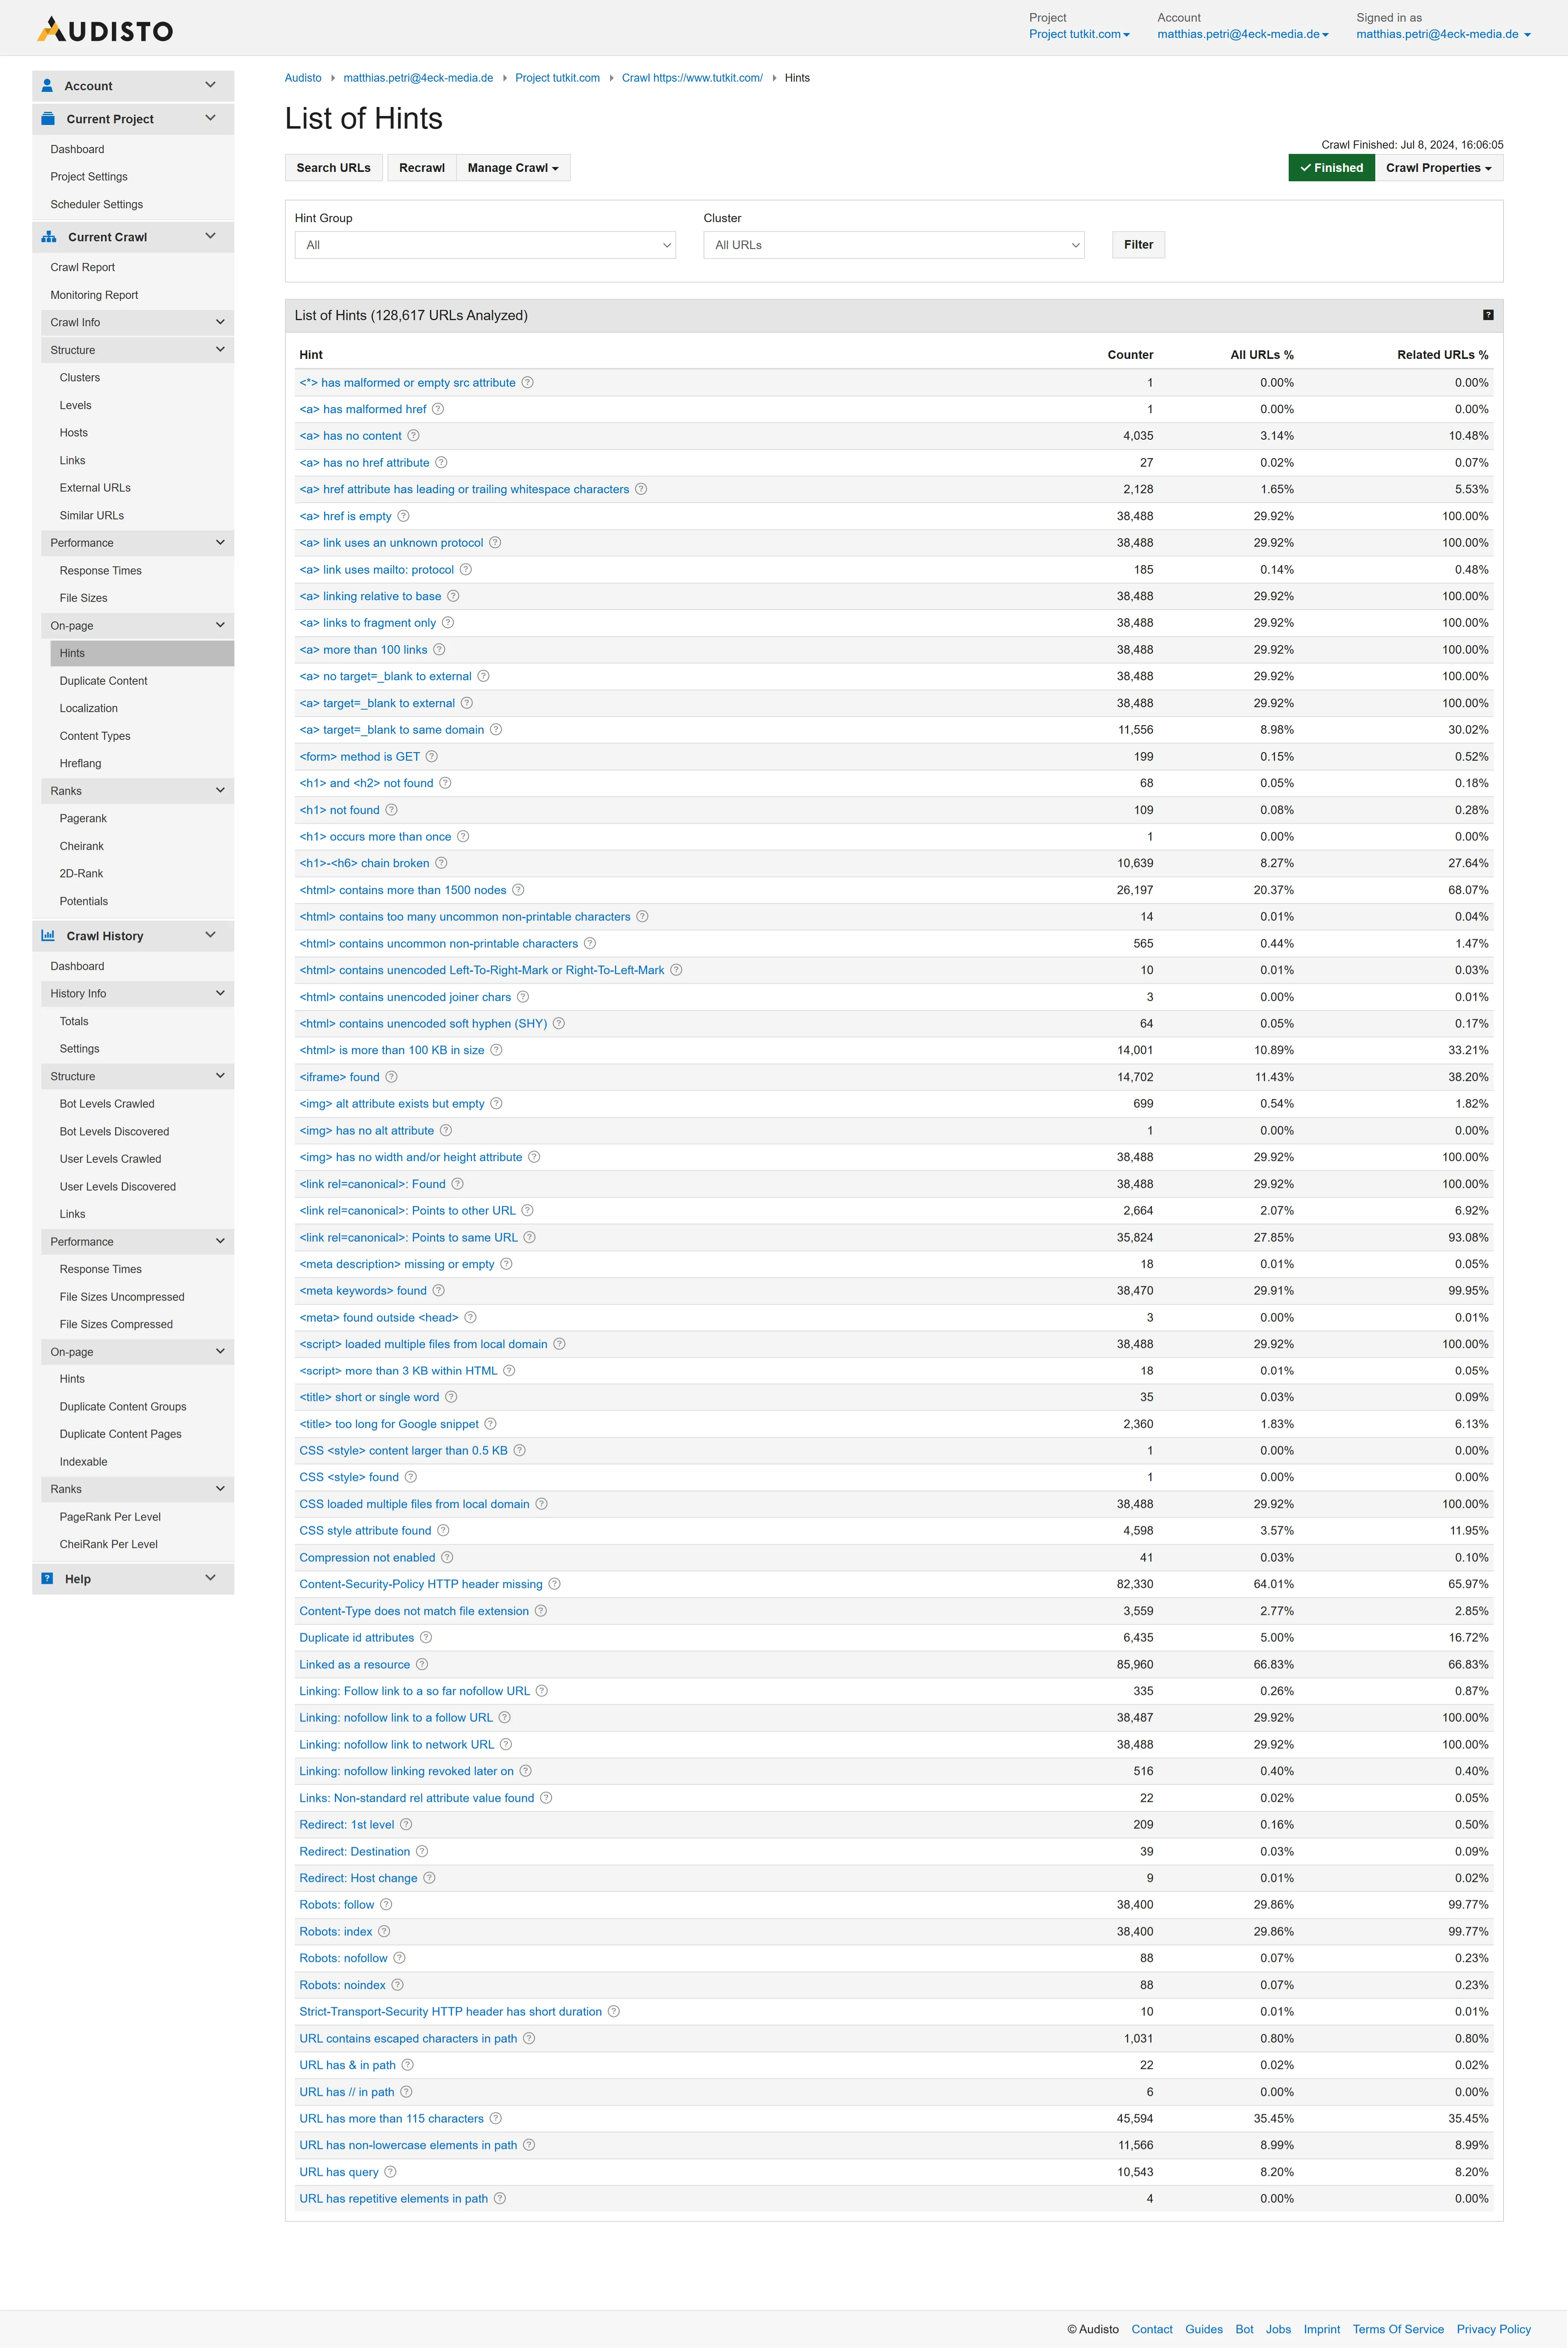Click the Crawl History icon
Screen dimensions: 1568x2349
47,936
